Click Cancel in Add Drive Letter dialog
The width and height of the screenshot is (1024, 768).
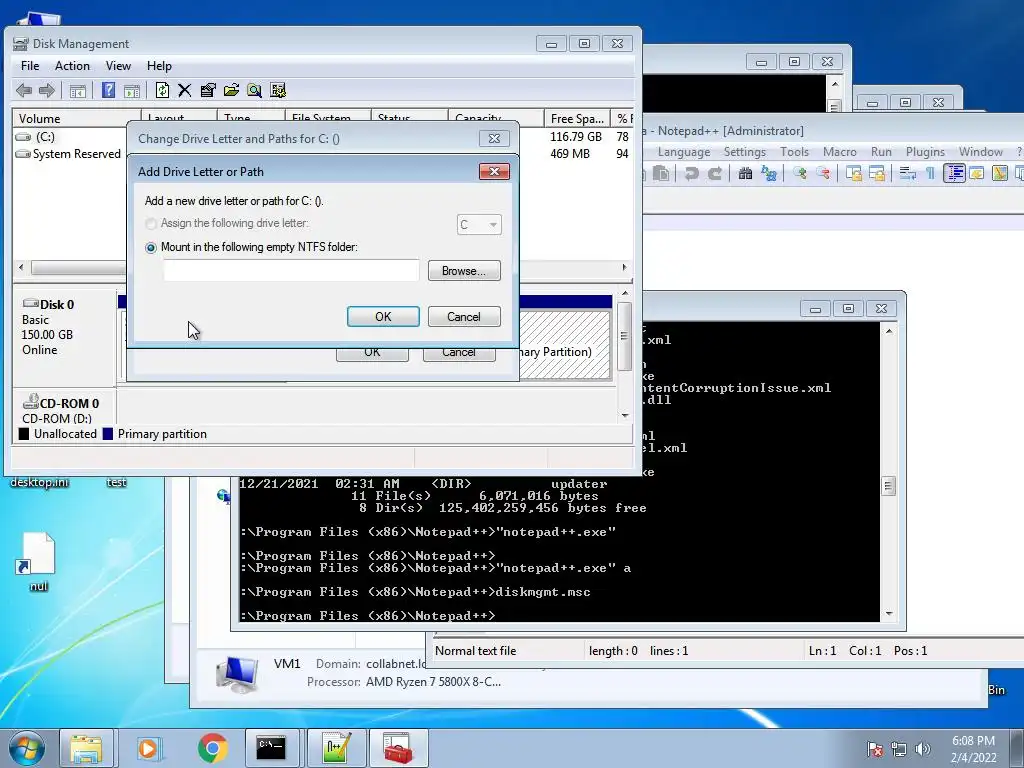[464, 317]
